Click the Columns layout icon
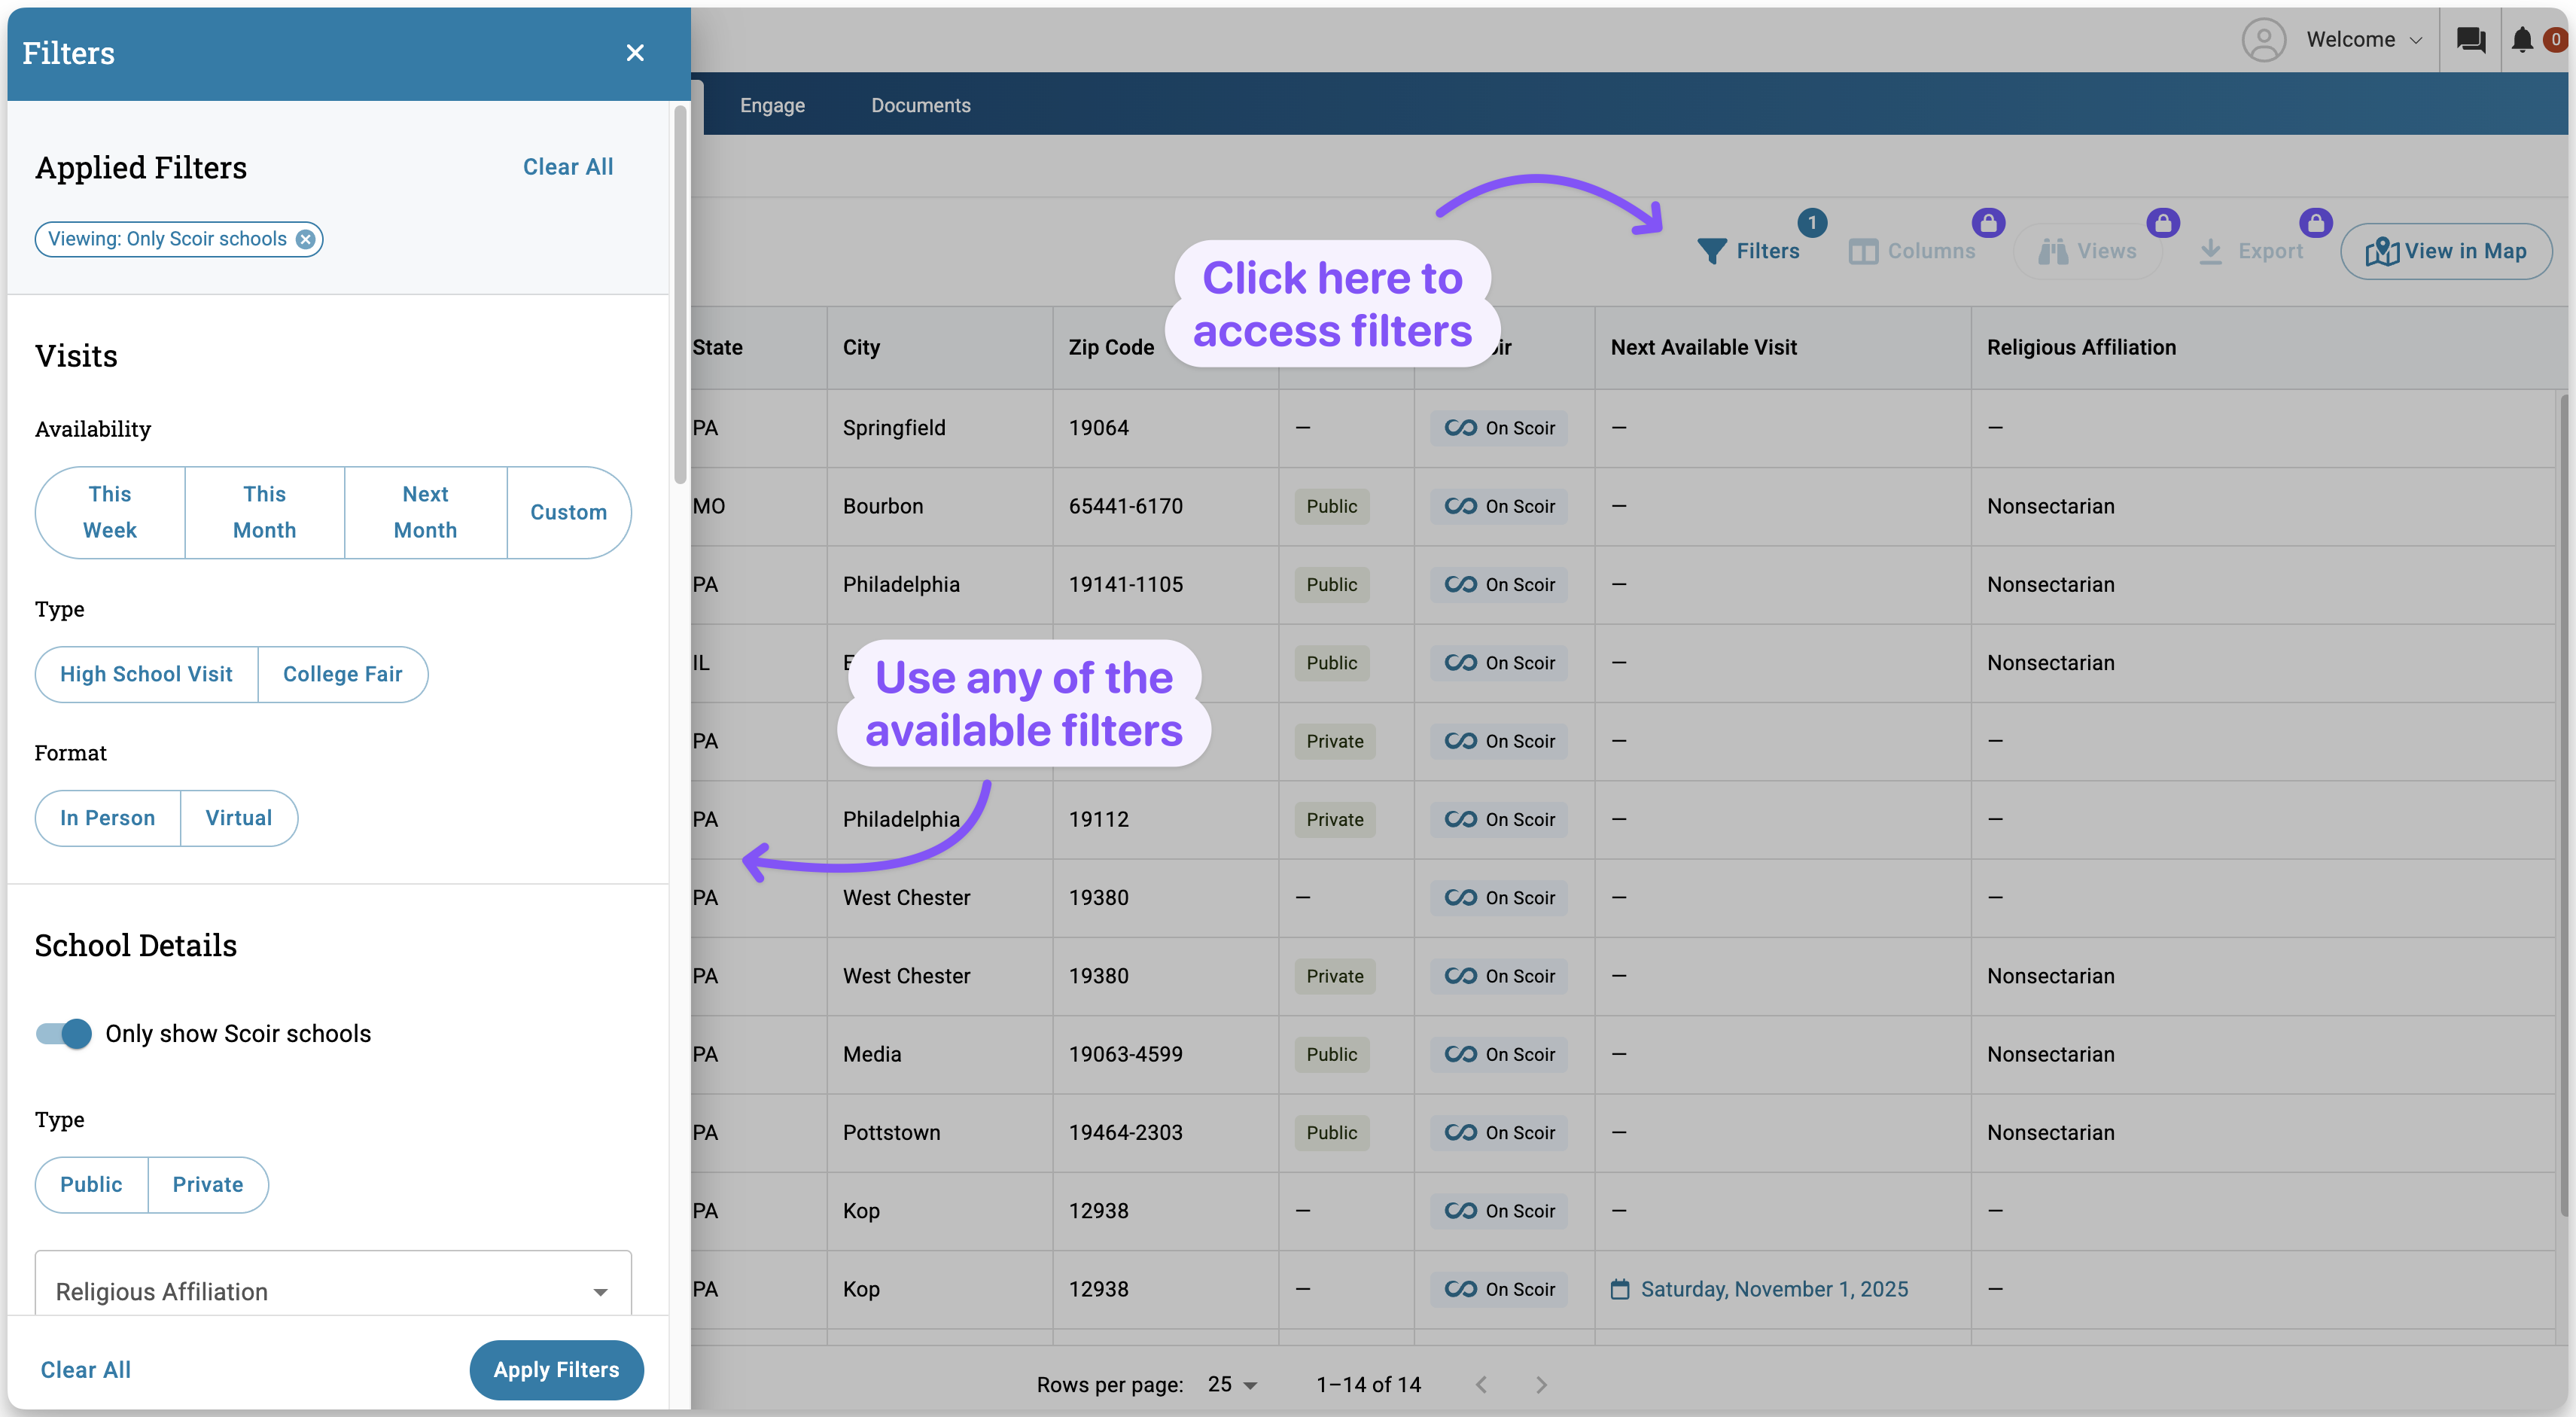Image resolution: width=2576 pixels, height=1417 pixels. pos(1862,251)
